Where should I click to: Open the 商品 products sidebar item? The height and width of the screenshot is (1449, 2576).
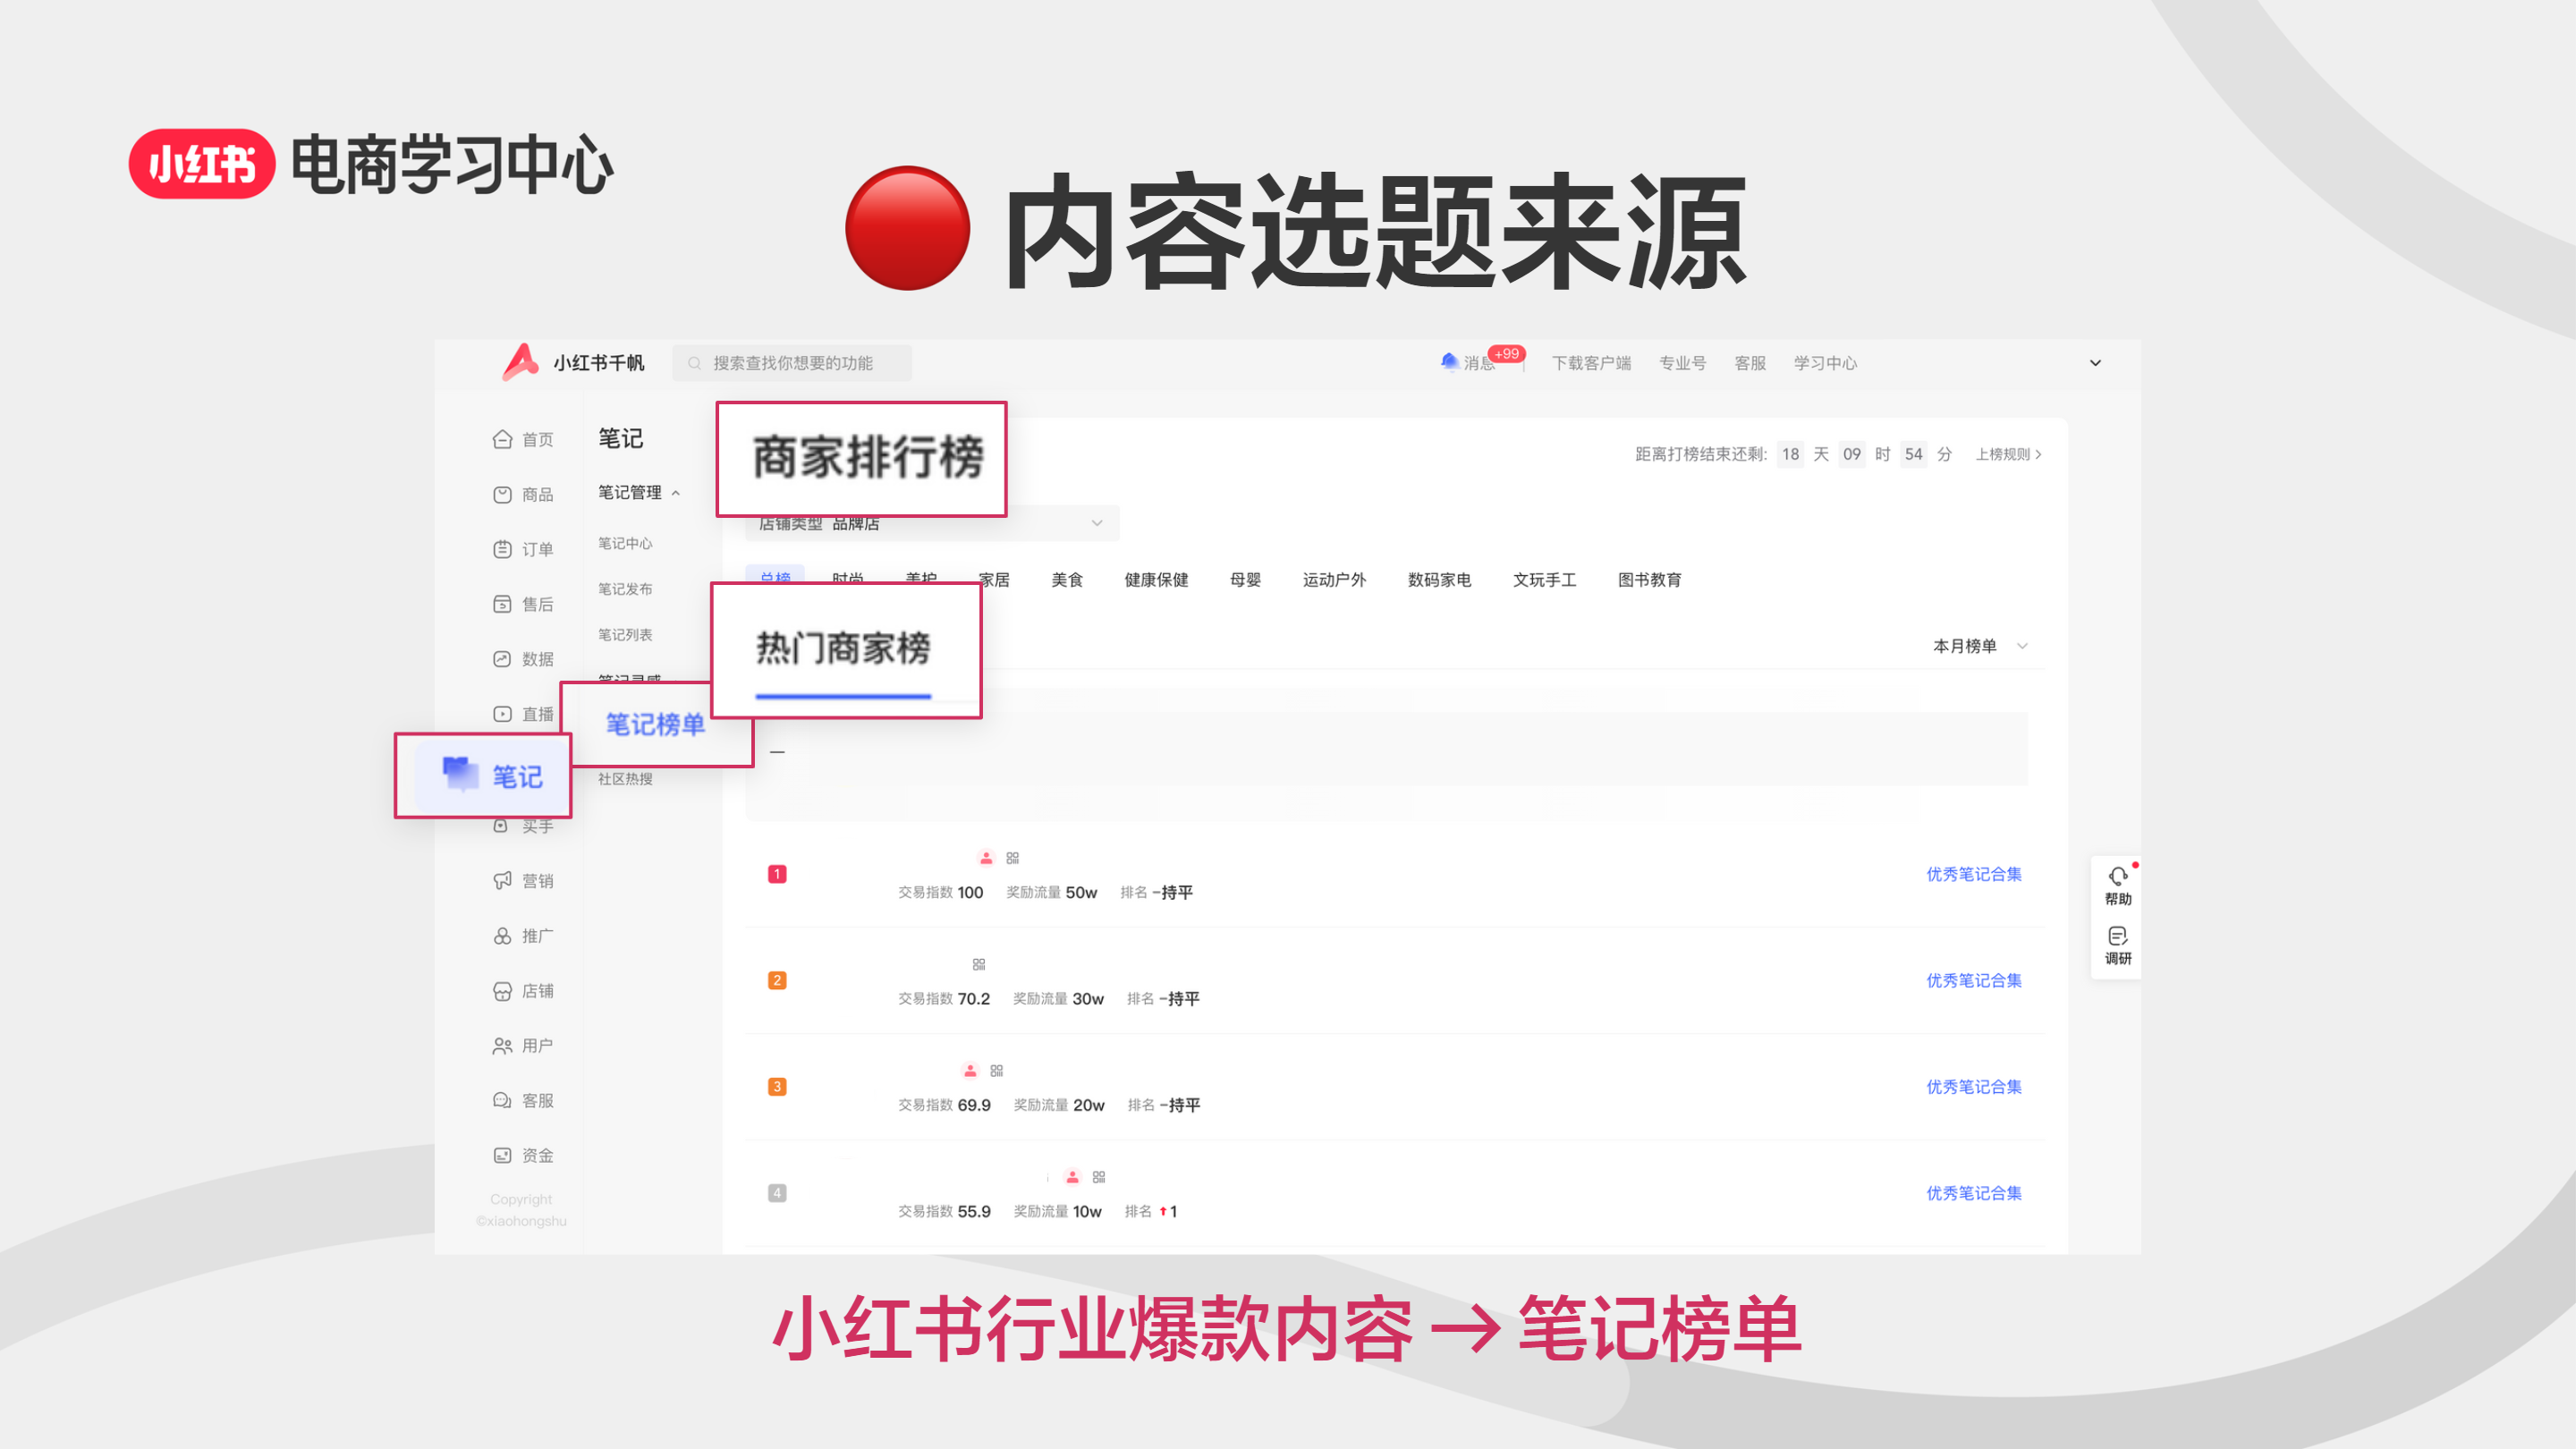tap(522, 495)
